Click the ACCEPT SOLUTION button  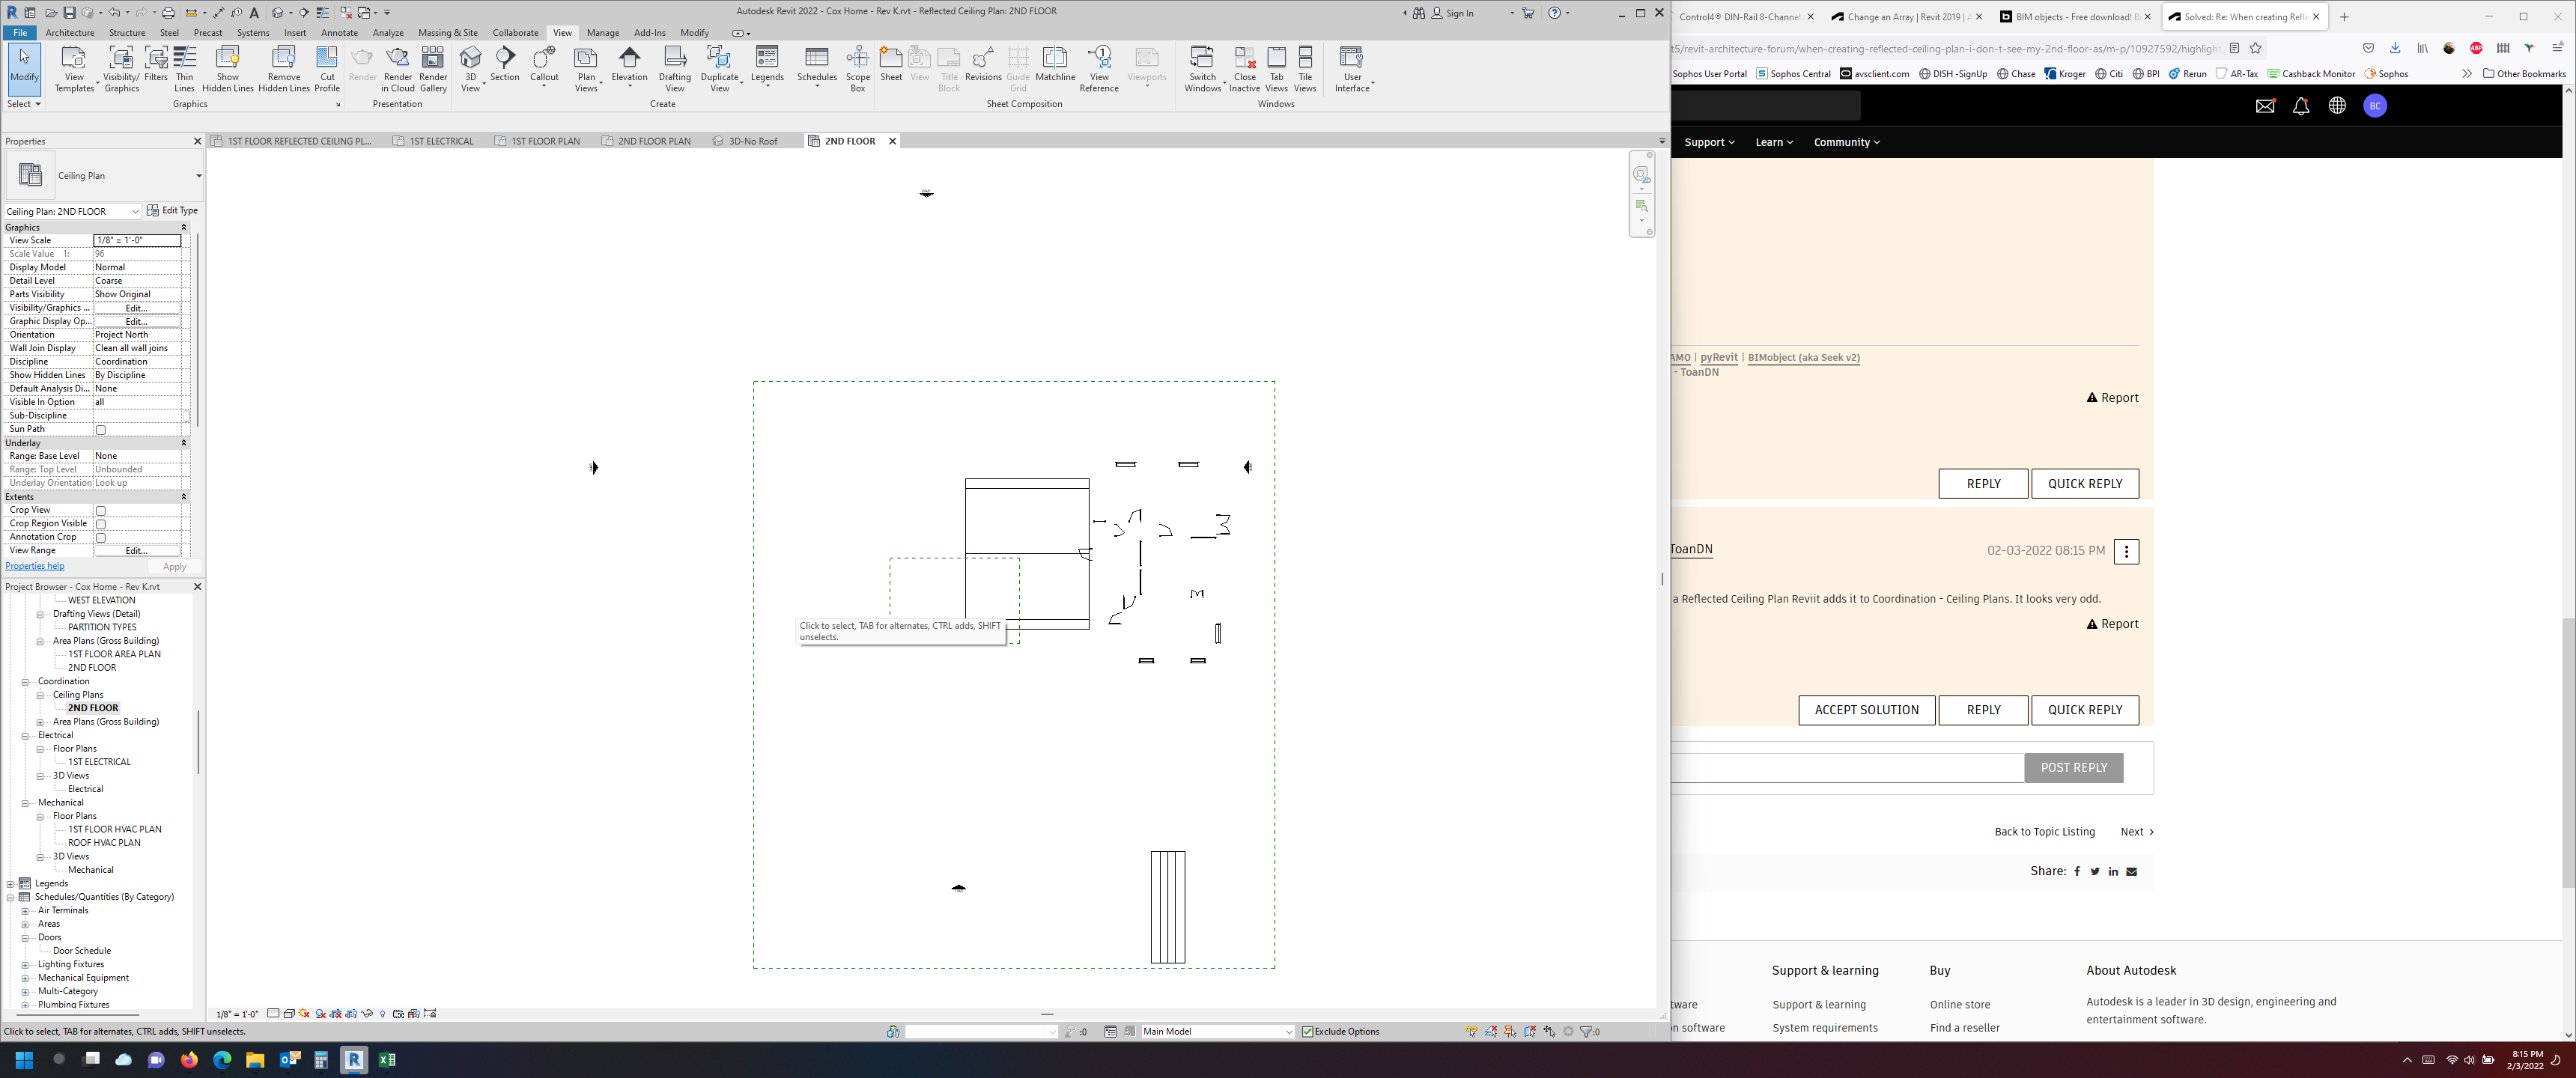(x=1866, y=710)
